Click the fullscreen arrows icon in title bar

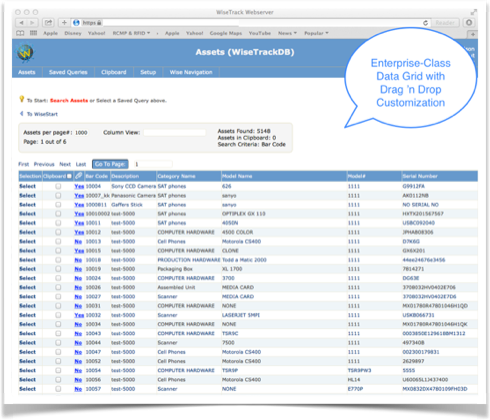point(473,12)
